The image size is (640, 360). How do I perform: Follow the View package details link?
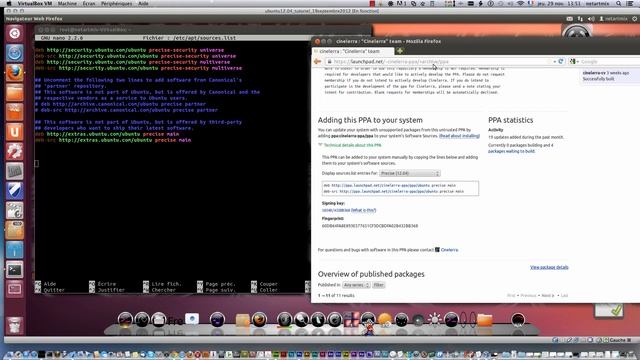[x=549, y=267]
